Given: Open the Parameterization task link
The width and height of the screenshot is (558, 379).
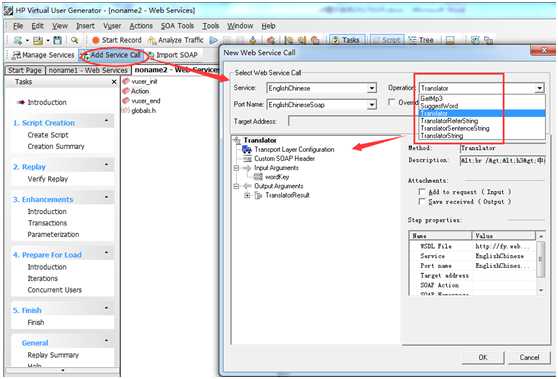Looking at the screenshot, I should click(53, 235).
